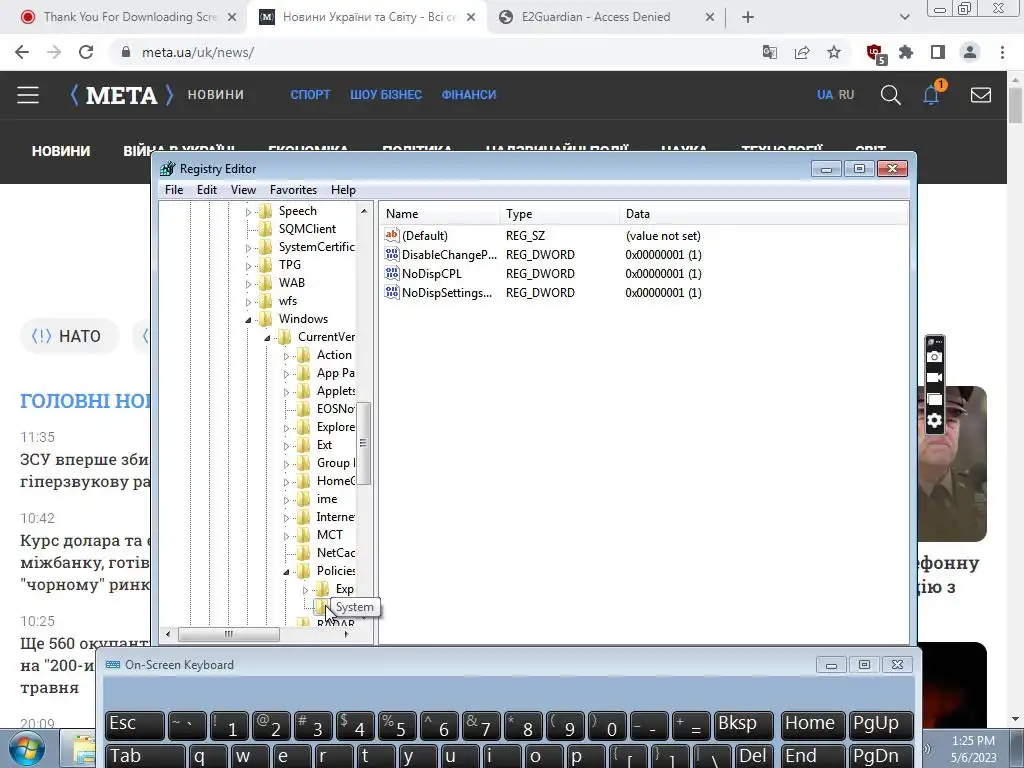The image size is (1024, 768).
Task: Collapse the Windows registry key
Action: (248, 320)
